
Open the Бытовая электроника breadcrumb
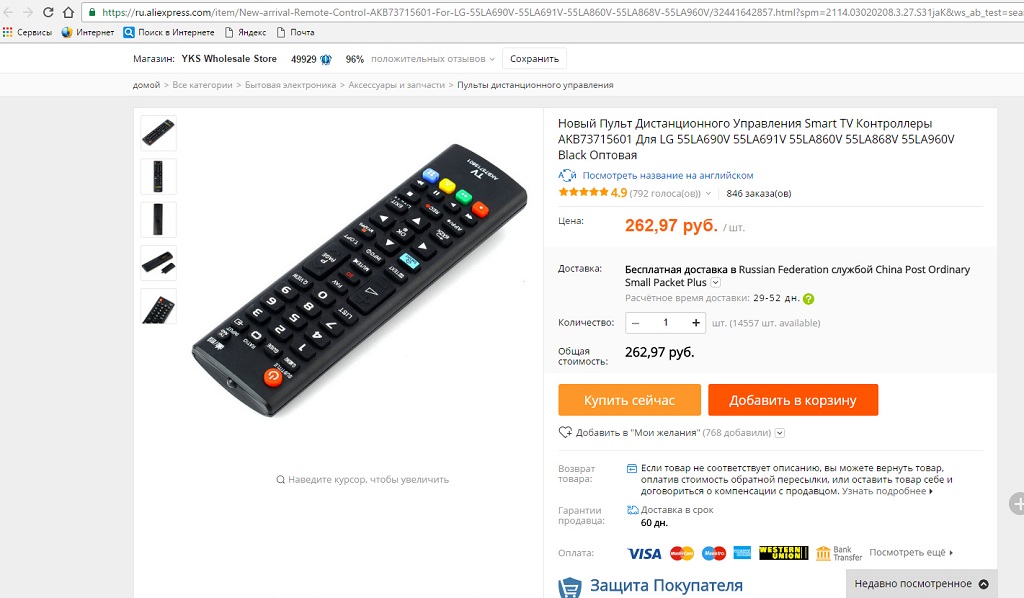(x=291, y=85)
